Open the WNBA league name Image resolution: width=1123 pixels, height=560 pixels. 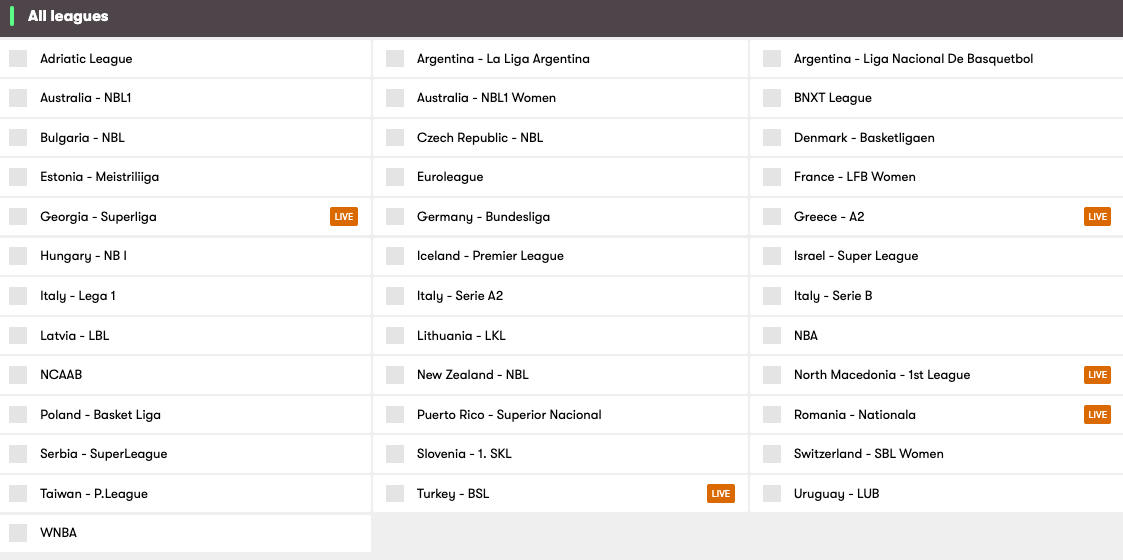pyautogui.click(x=59, y=533)
